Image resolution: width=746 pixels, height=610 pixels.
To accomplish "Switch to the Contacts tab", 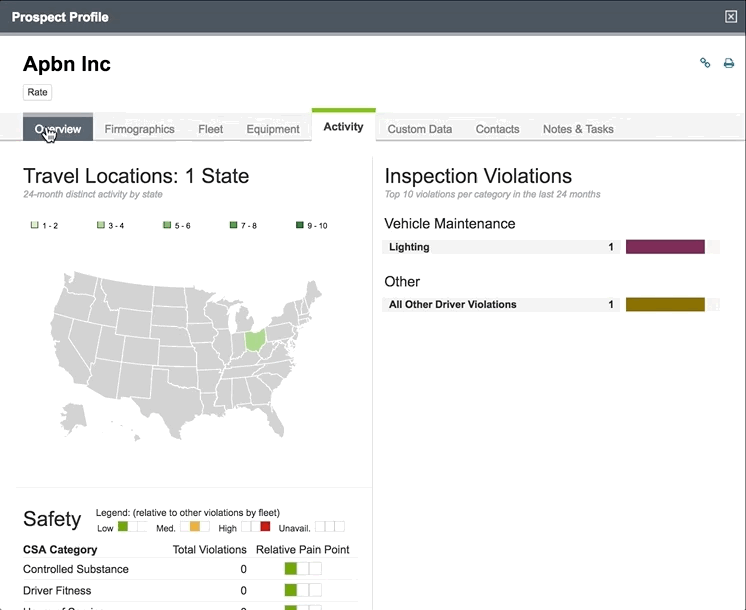I will click(497, 129).
